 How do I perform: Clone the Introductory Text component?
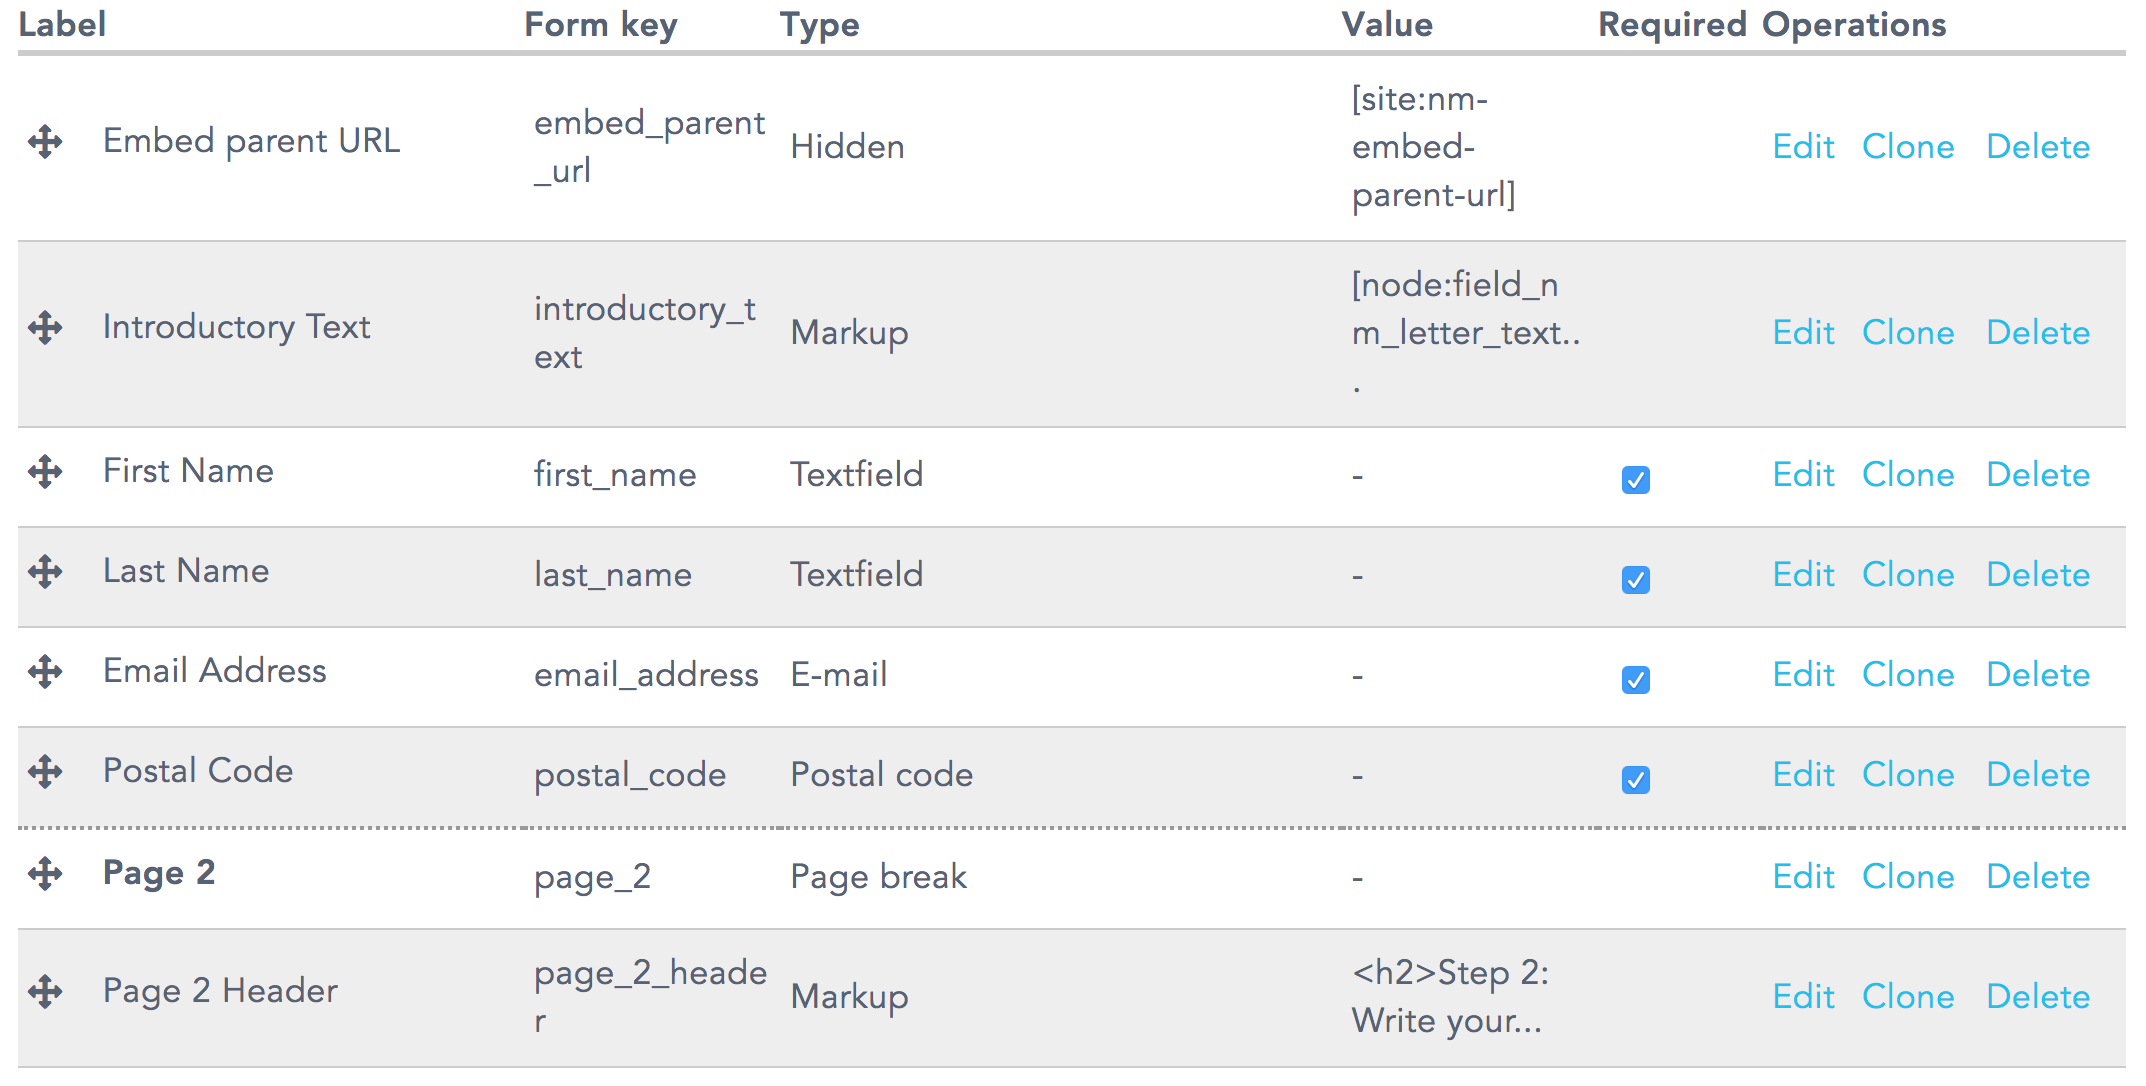click(x=1908, y=332)
